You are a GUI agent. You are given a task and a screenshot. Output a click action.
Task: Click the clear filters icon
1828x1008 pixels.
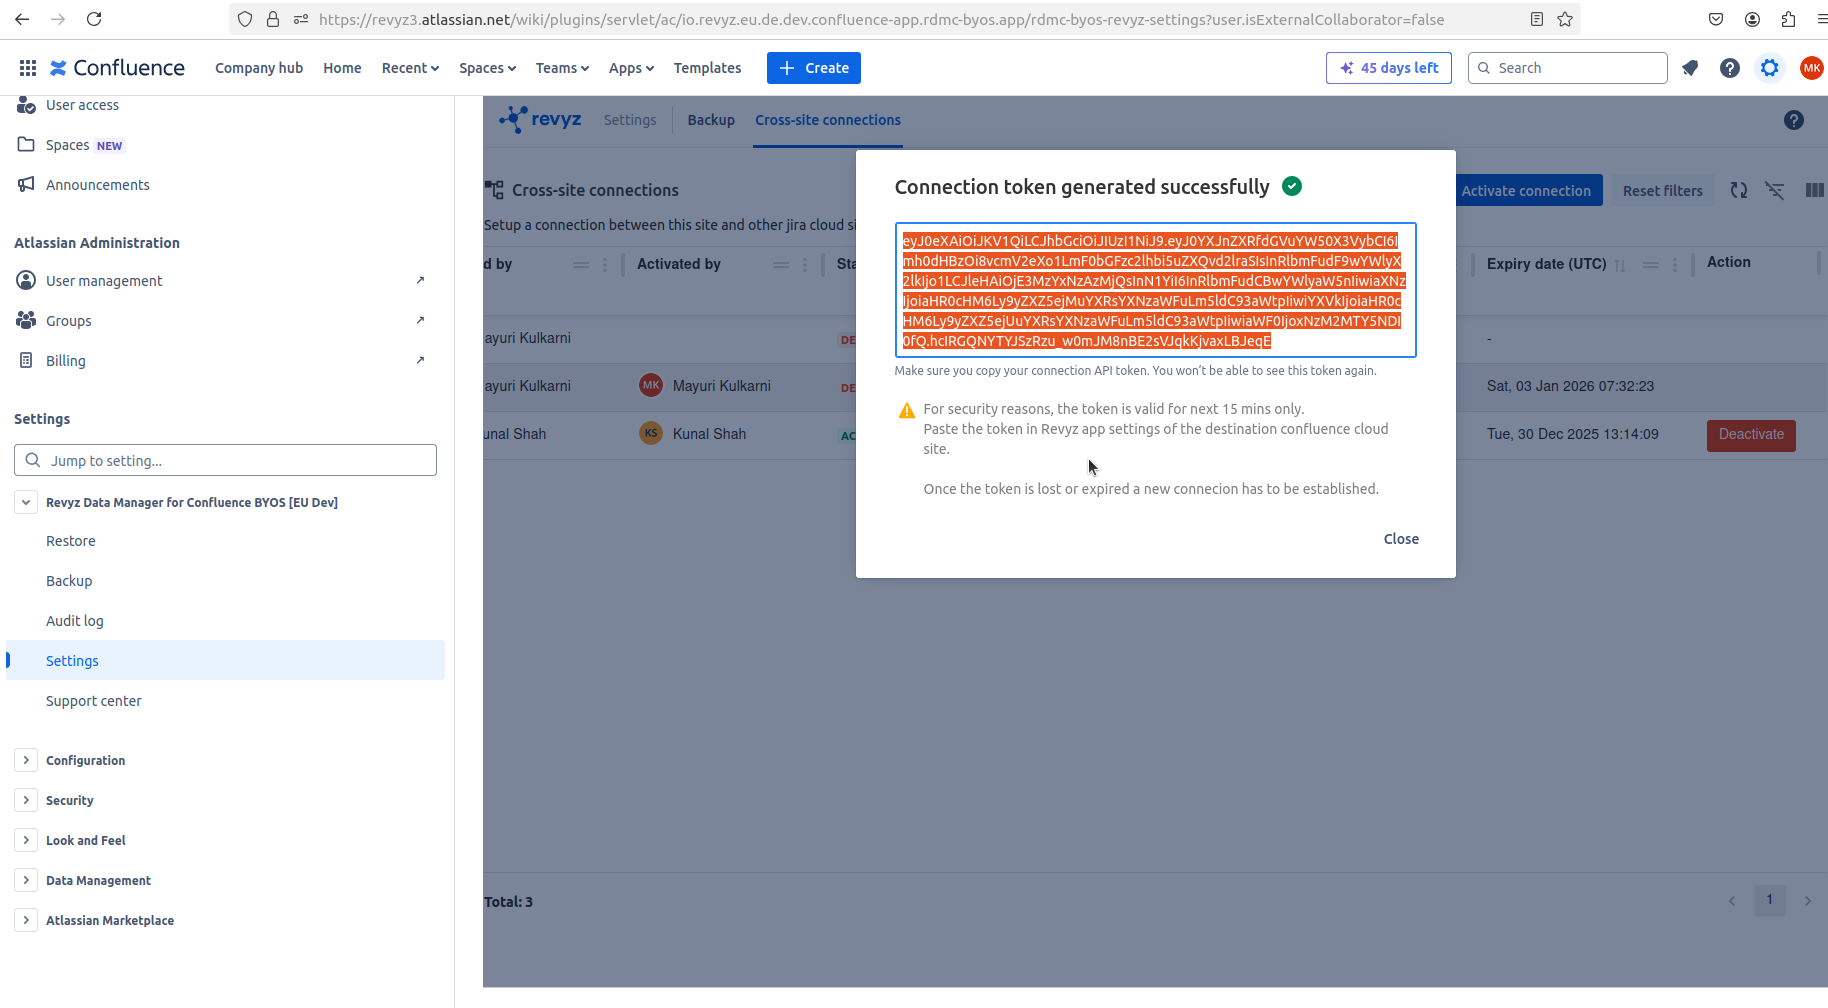[x=1775, y=190]
